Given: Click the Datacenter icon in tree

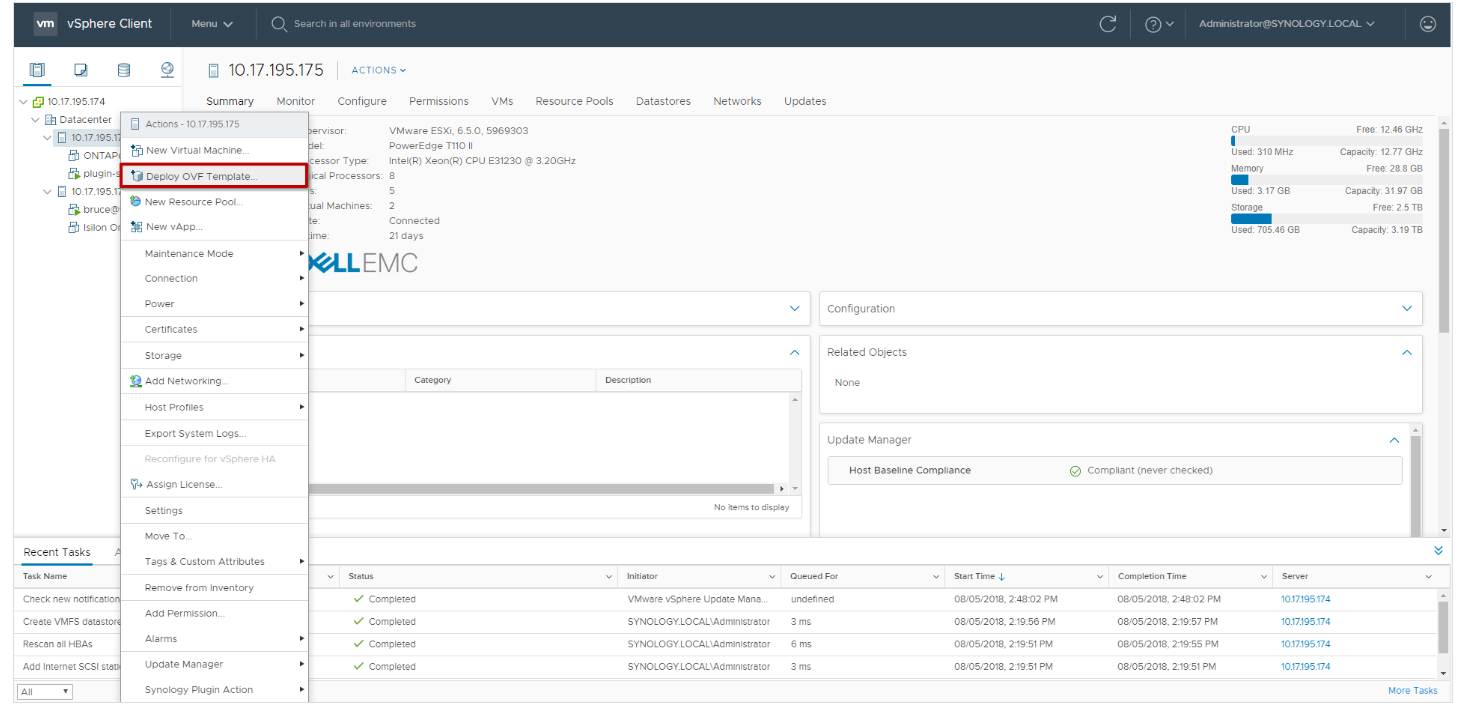Looking at the screenshot, I should point(51,120).
